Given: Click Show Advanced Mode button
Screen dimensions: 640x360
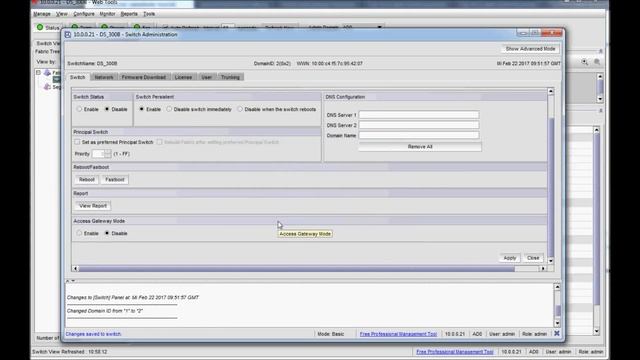Looking at the screenshot, I should click(530, 49).
